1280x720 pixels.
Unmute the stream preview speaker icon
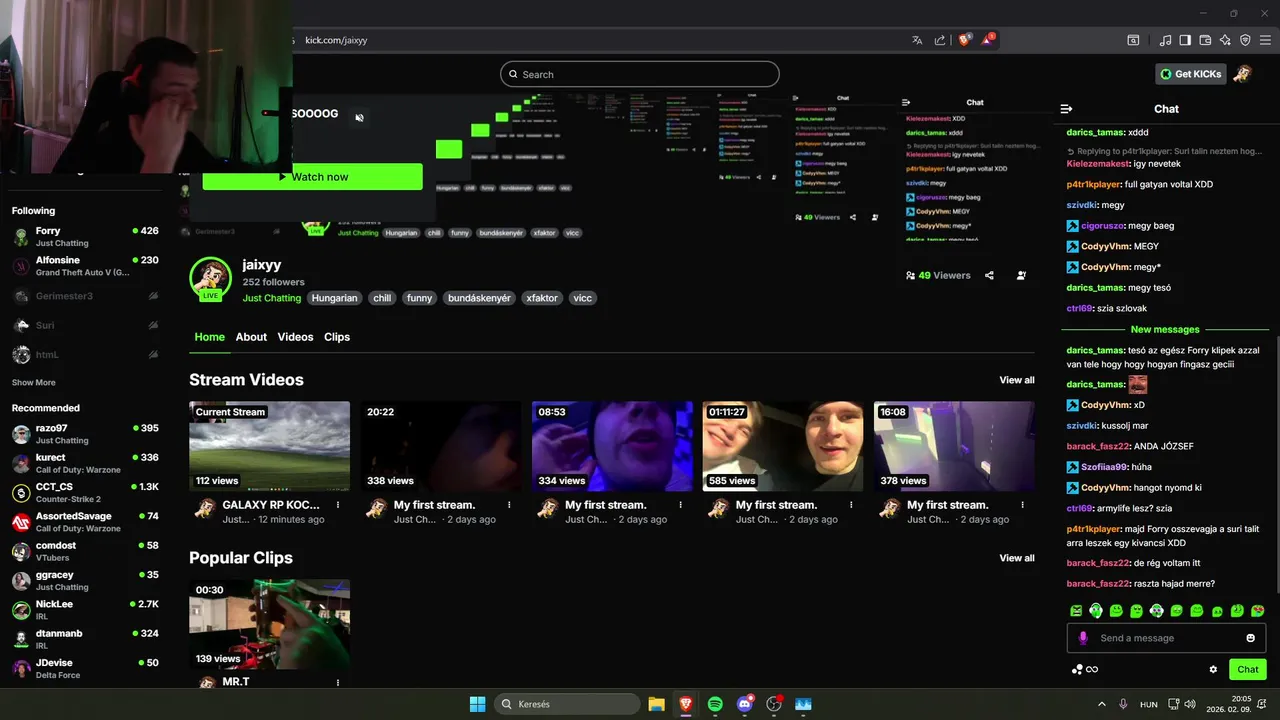pyautogui.click(x=359, y=117)
